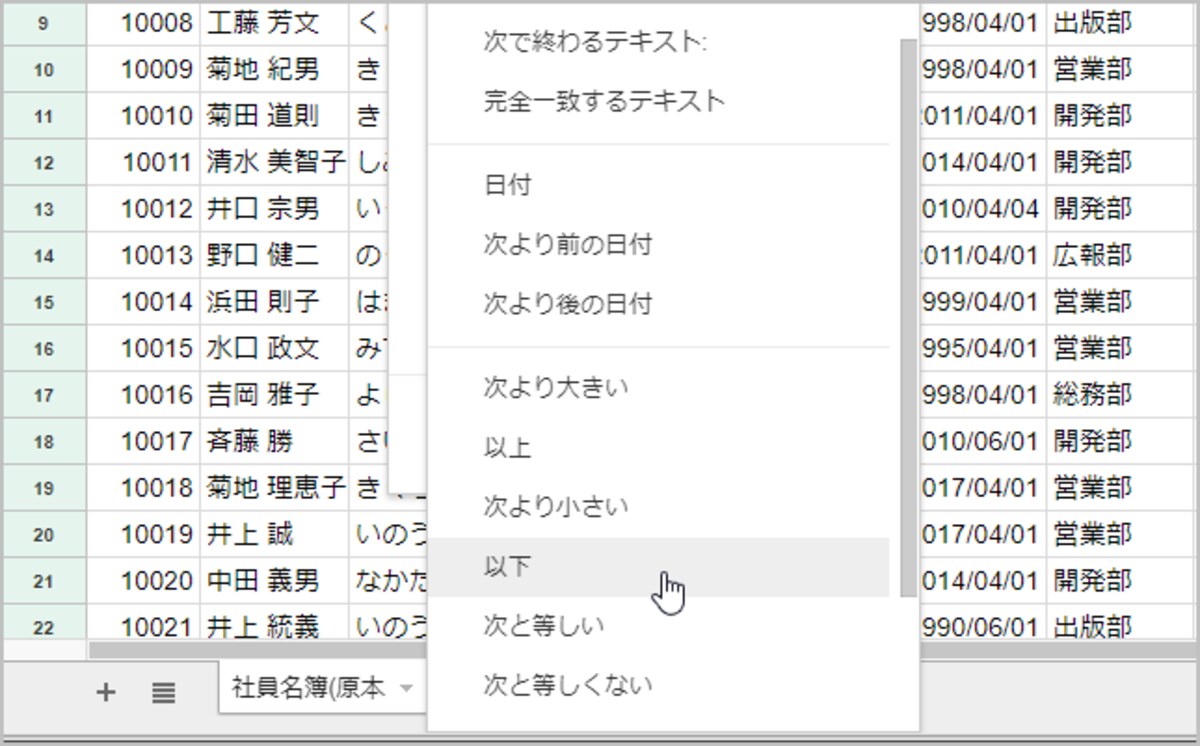Select row header 22
The height and width of the screenshot is (746, 1200).
(x=44, y=624)
